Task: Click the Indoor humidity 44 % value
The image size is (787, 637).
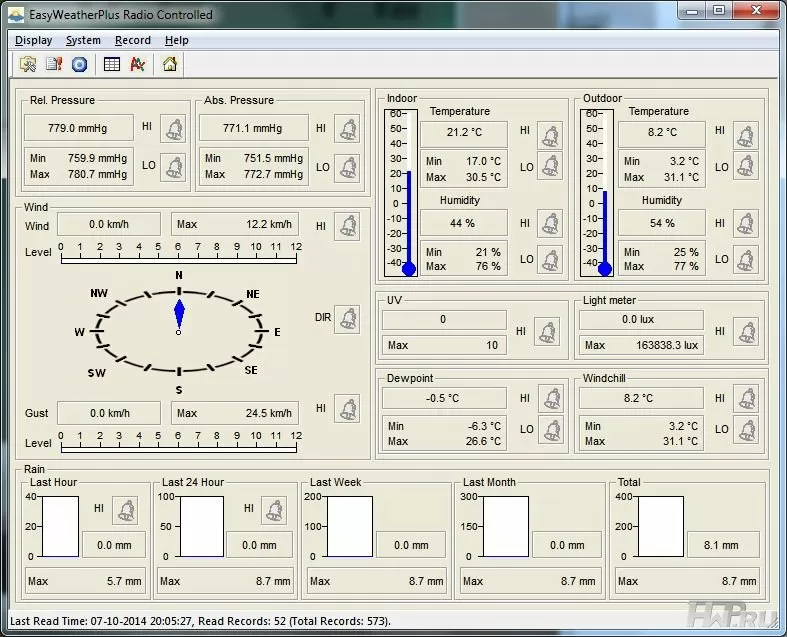Action: click(x=464, y=223)
